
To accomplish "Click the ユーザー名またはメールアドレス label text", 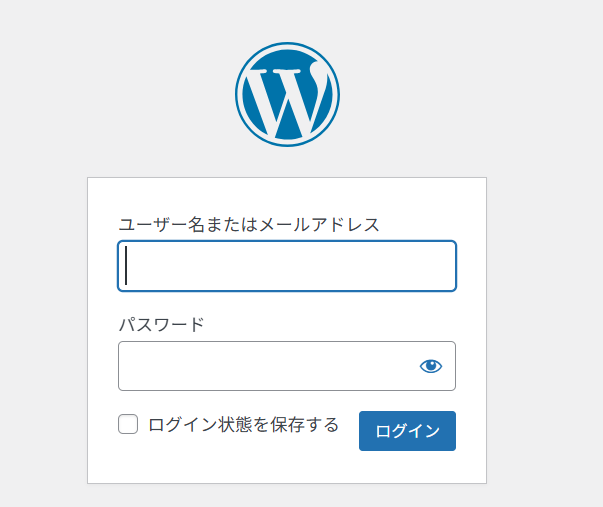I will click(249, 224).
